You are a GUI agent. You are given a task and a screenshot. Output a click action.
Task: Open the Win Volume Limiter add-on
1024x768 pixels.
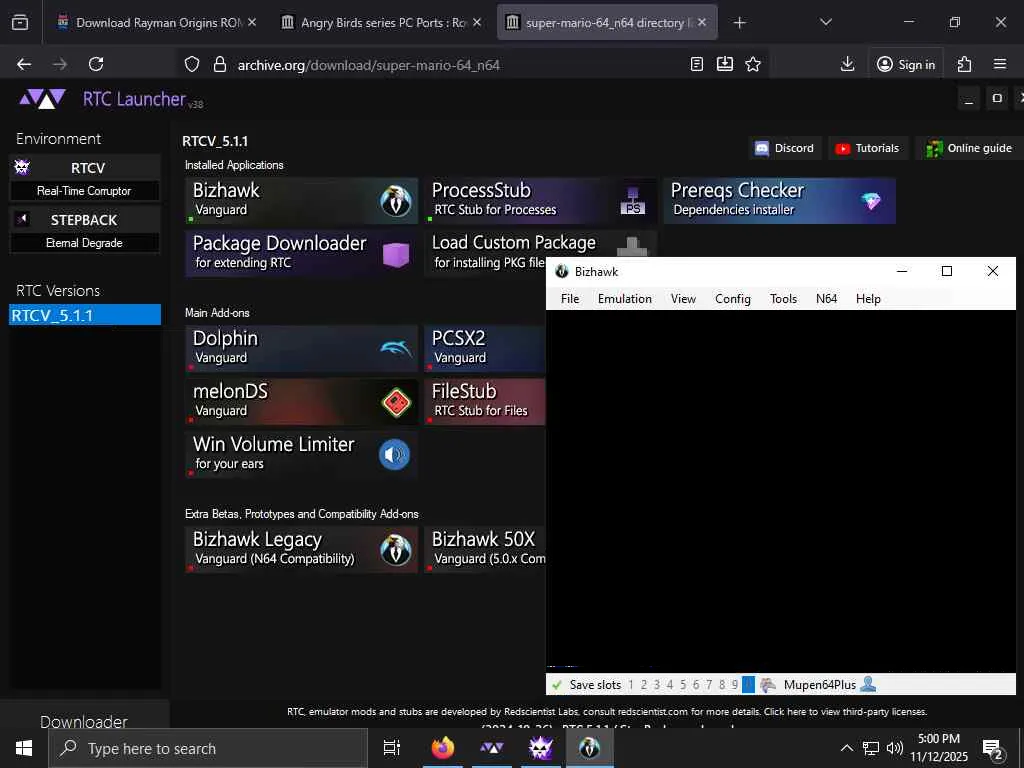click(301, 455)
